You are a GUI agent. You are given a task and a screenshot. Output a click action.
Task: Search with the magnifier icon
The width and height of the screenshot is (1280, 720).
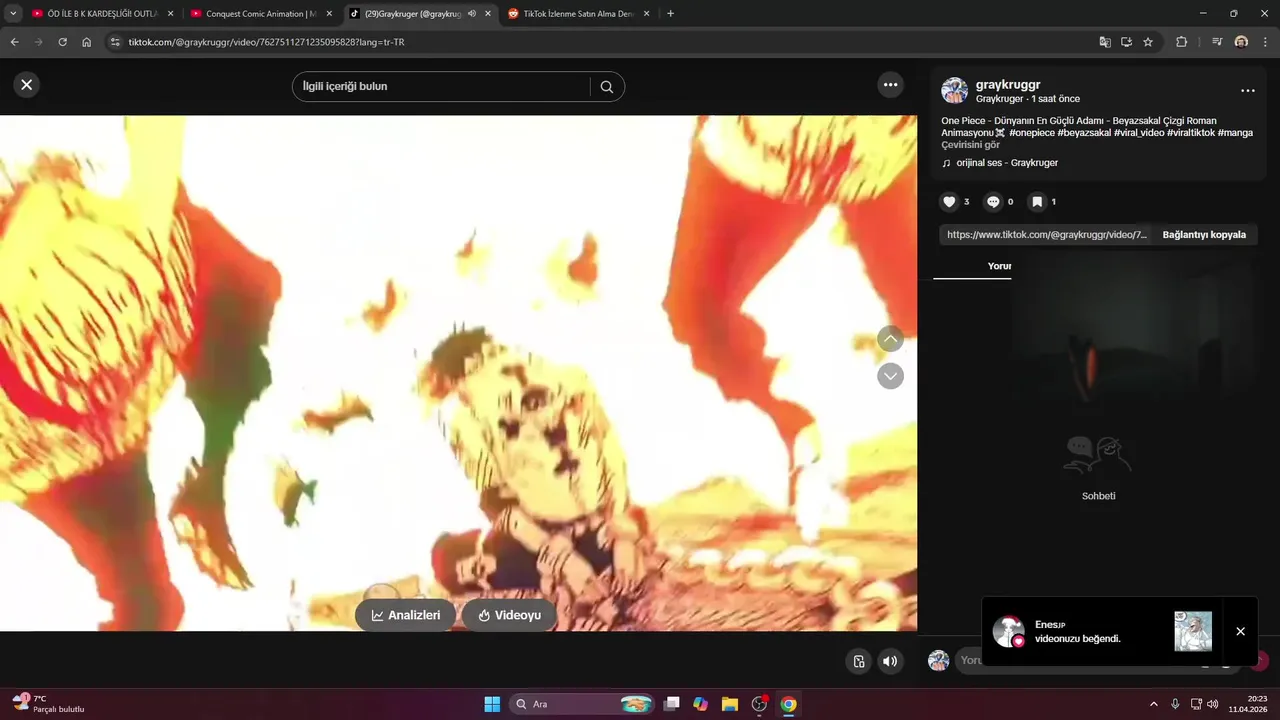tap(607, 87)
